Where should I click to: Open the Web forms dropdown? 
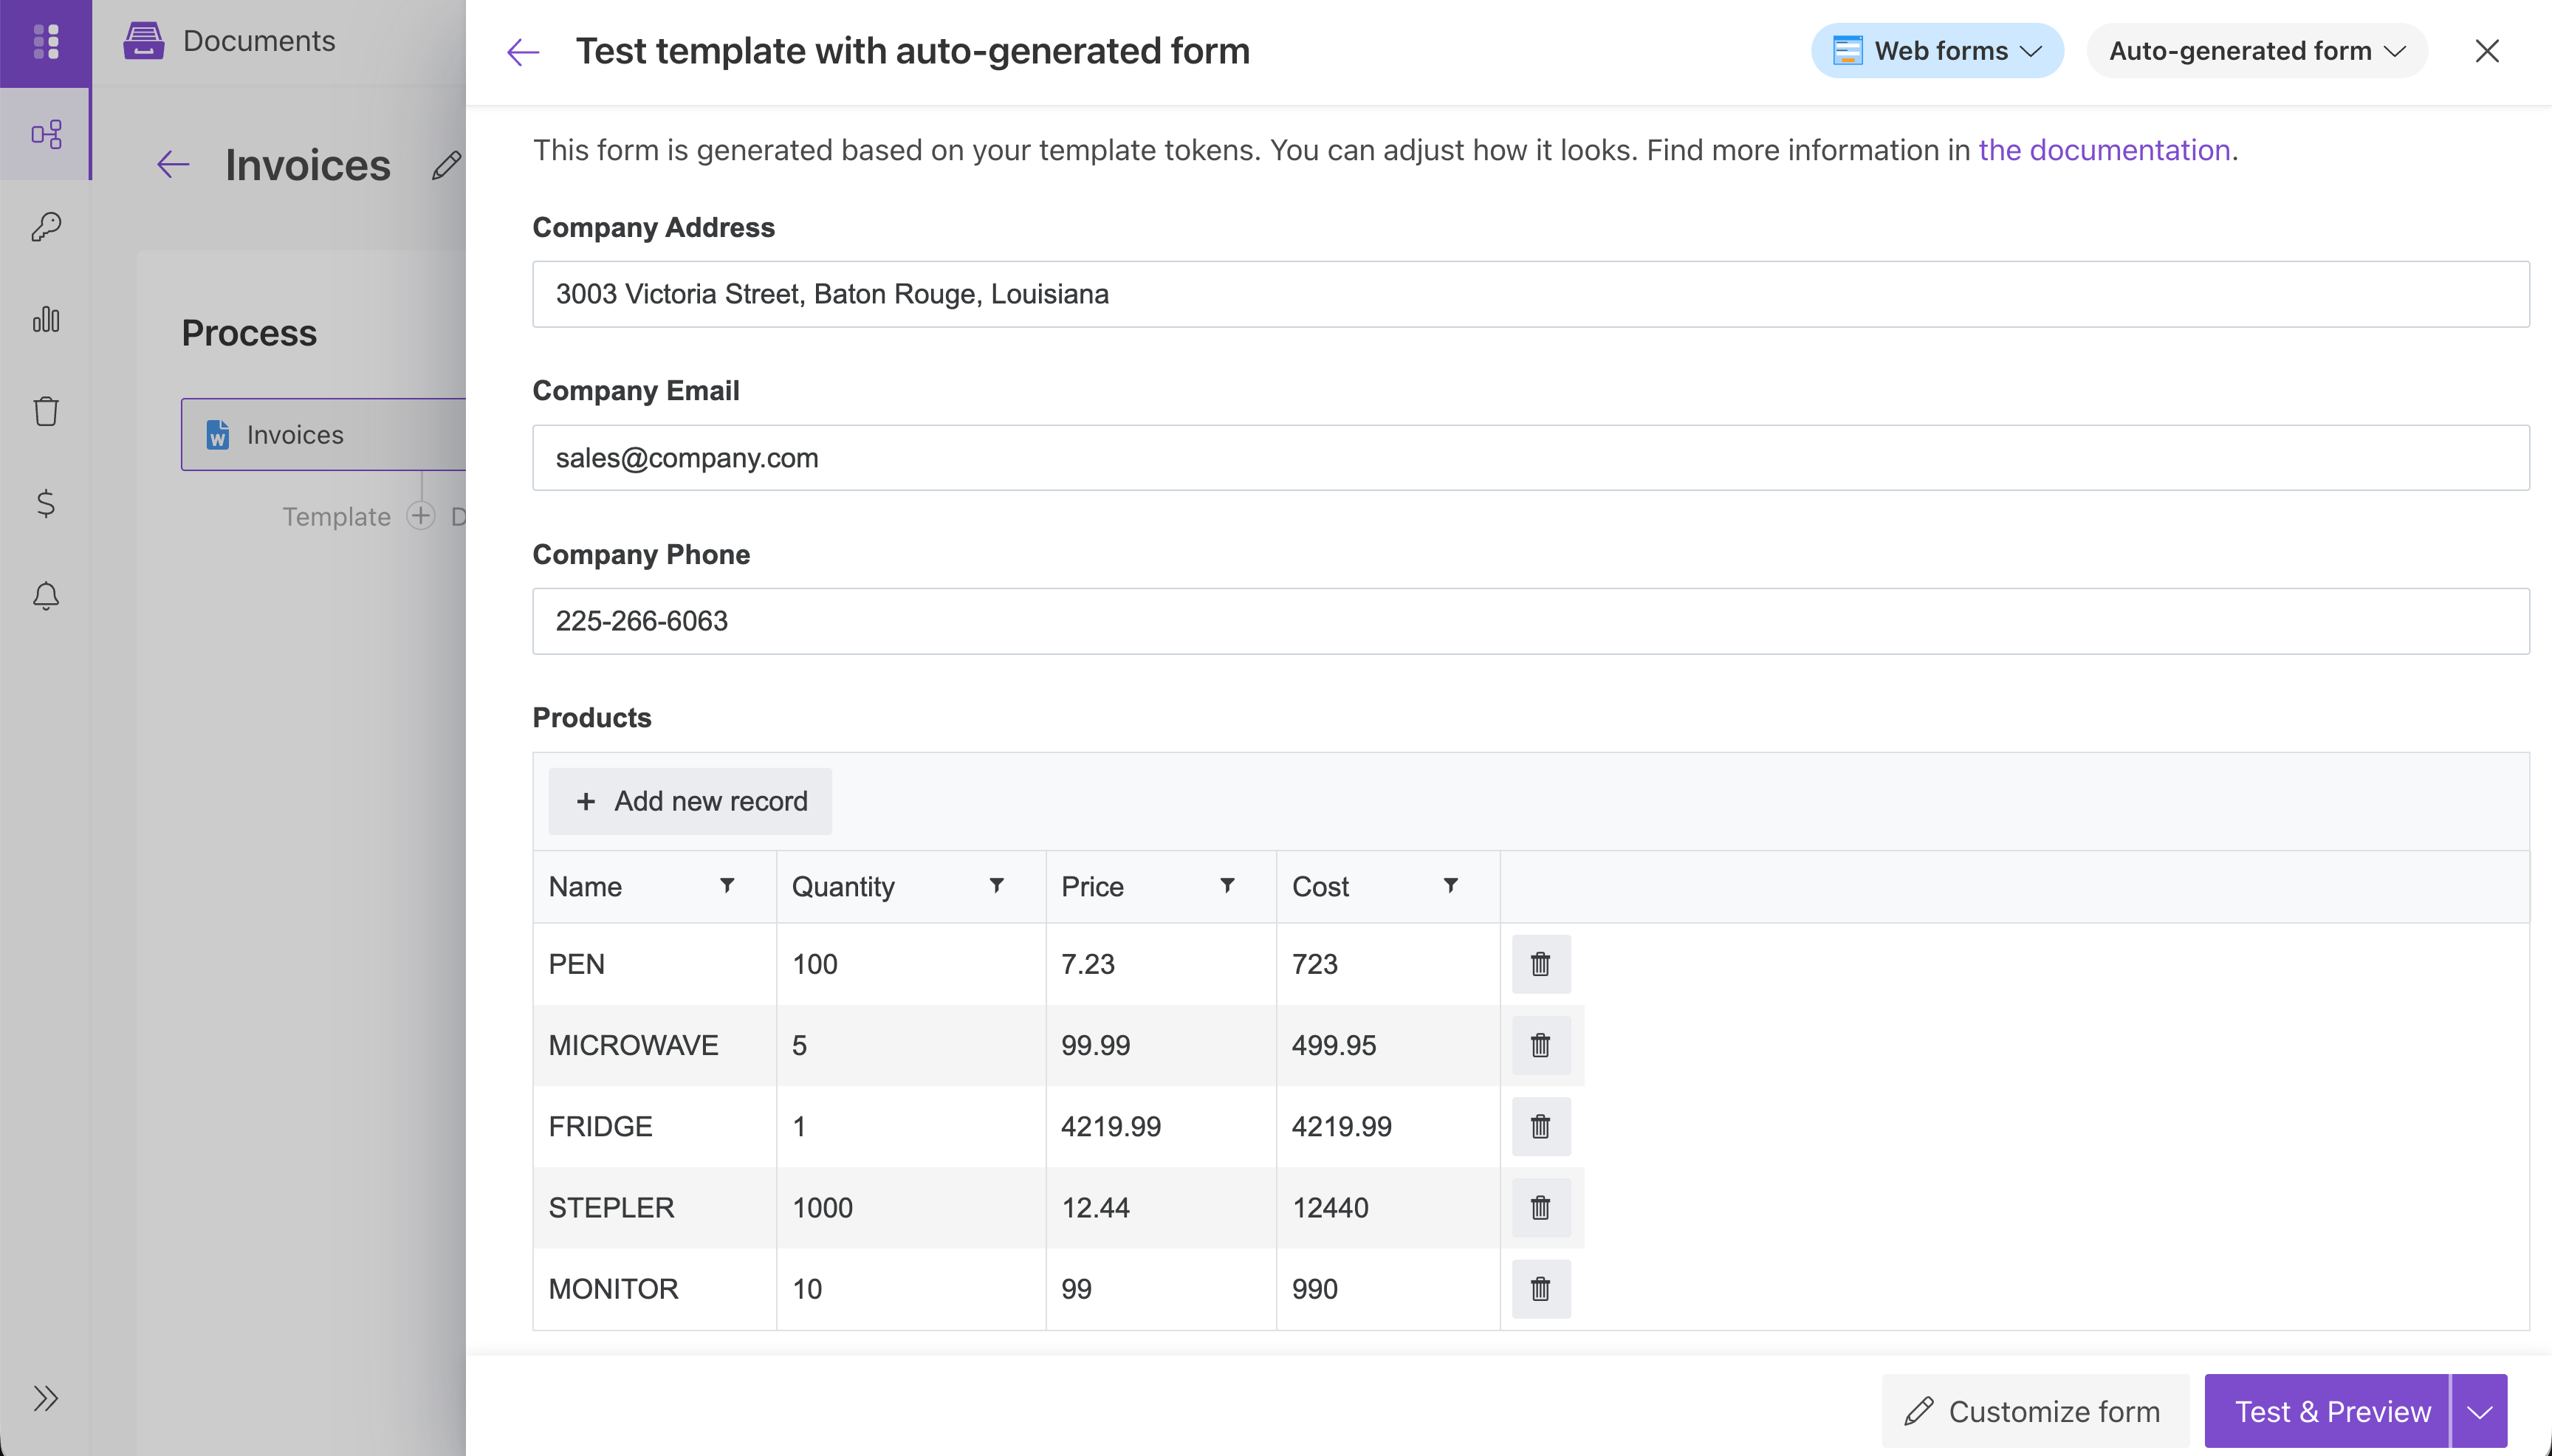coord(1937,51)
